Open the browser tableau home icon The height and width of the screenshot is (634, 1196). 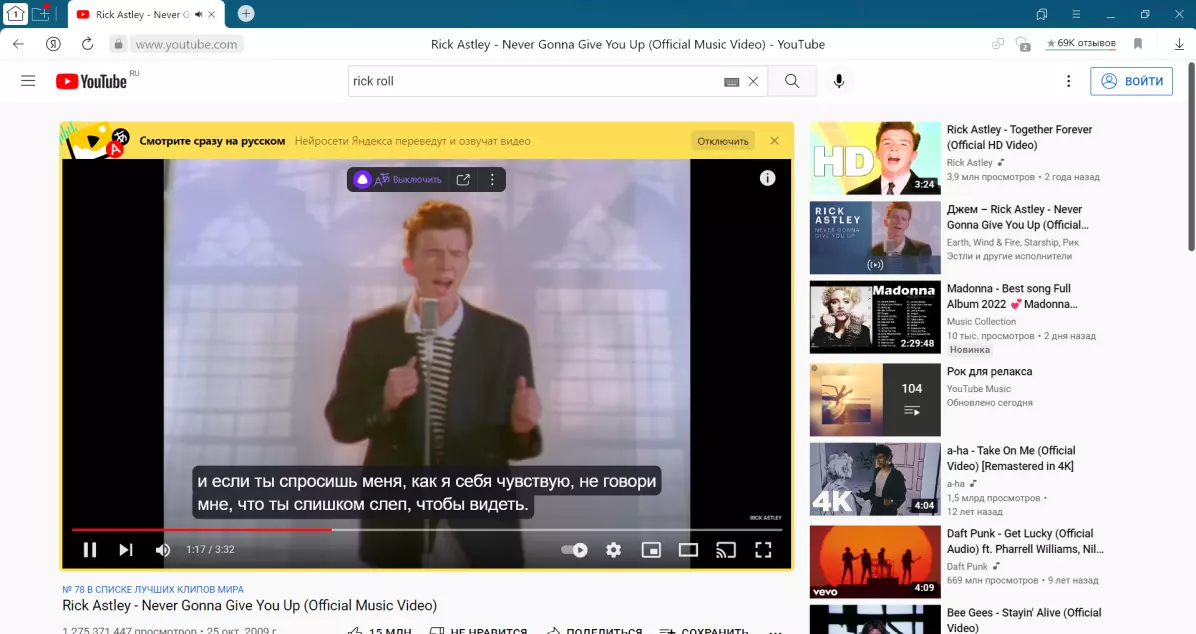[x=15, y=13]
